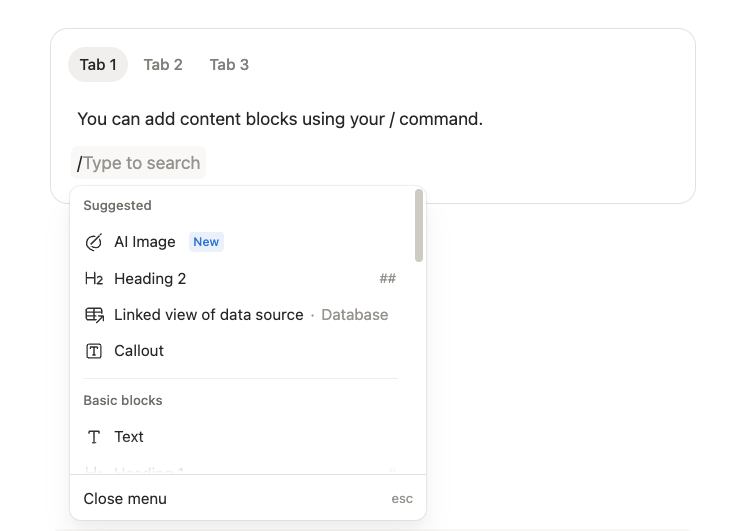Viewport: 741px width, 531px height.
Task: Click the content blocks instruction paragraph
Action: [280, 119]
